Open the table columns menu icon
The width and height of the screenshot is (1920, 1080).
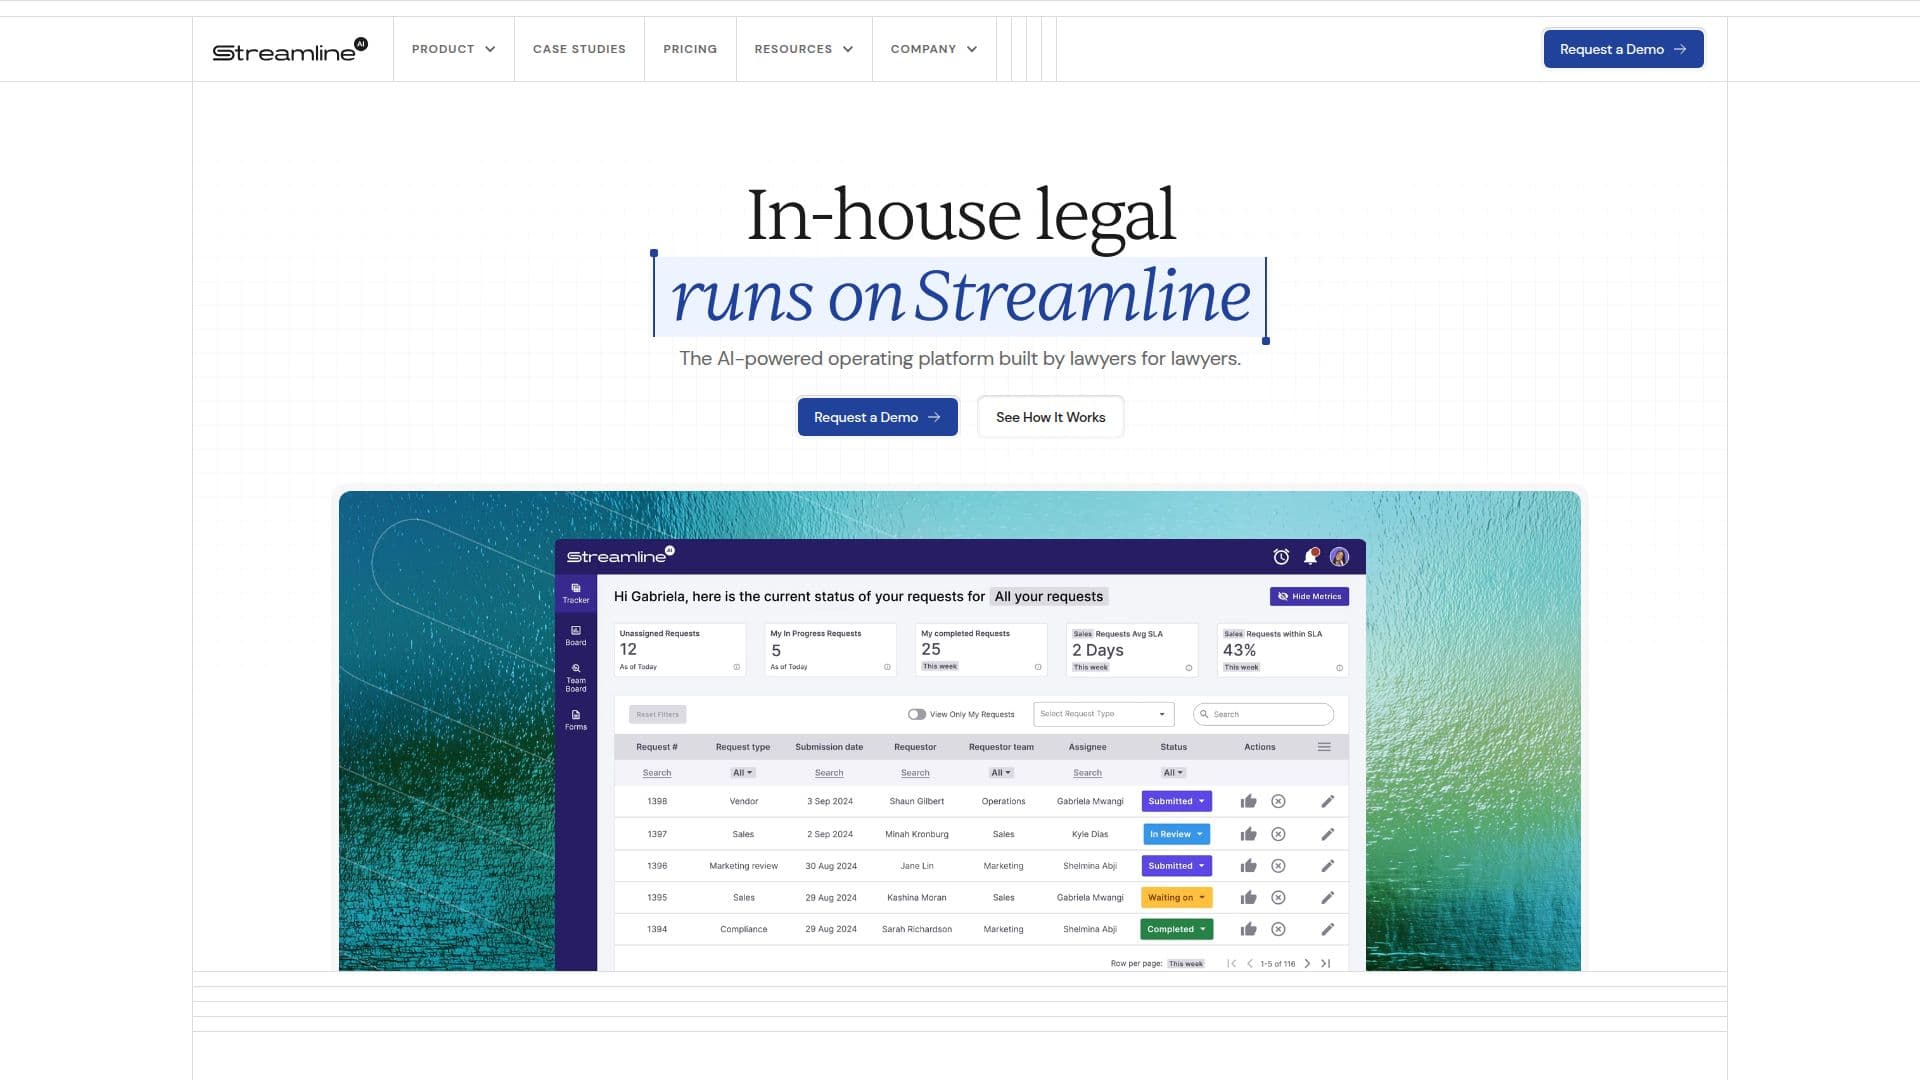[1324, 747]
